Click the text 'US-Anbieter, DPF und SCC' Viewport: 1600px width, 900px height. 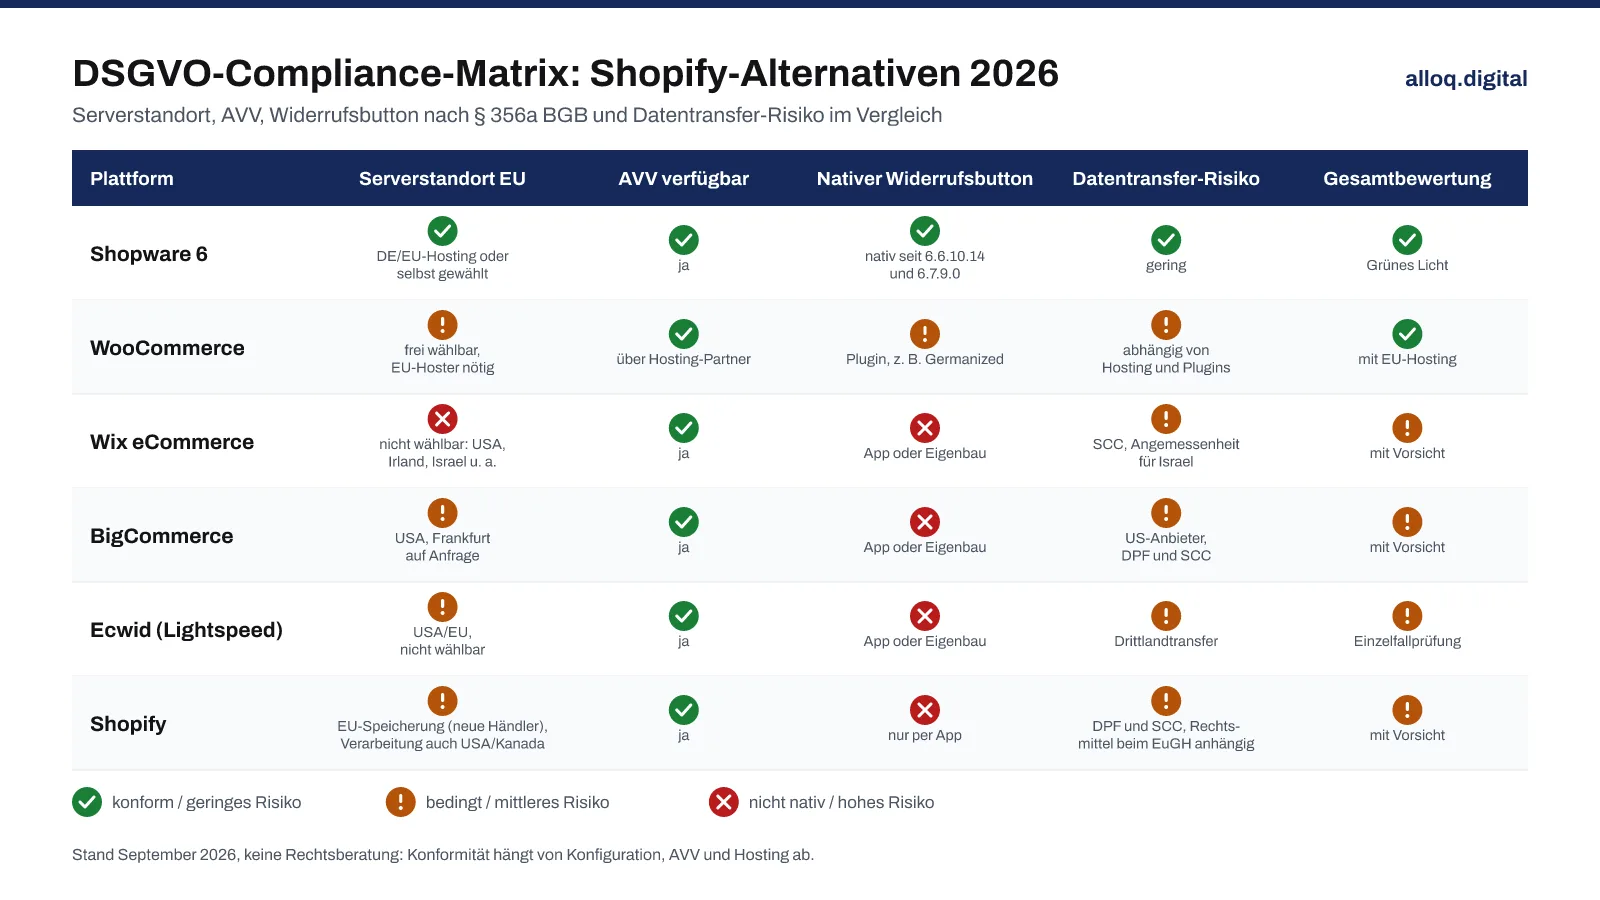tap(1166, 547)
